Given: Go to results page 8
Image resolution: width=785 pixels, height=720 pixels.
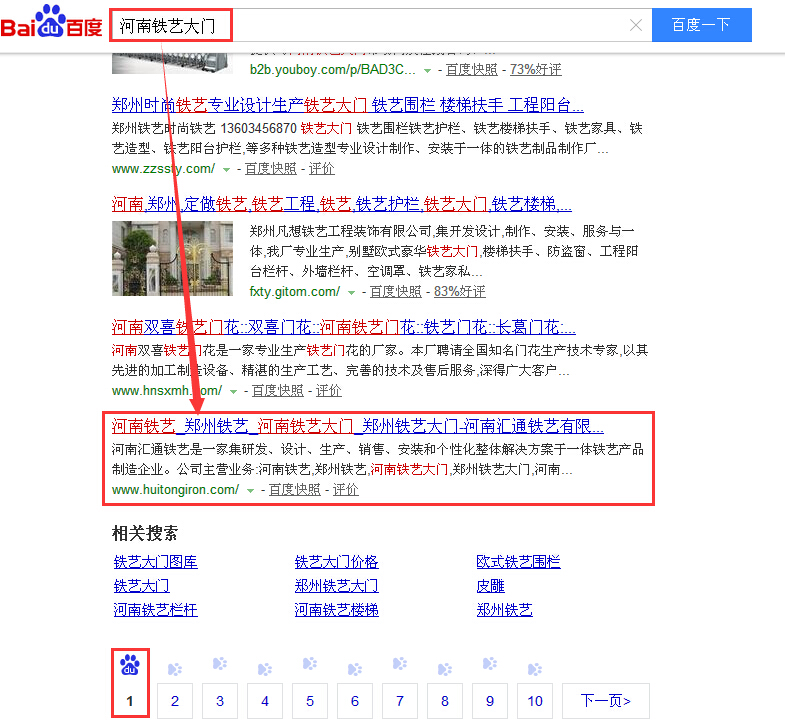Looking at the screenshot, I should click(445, 701).
